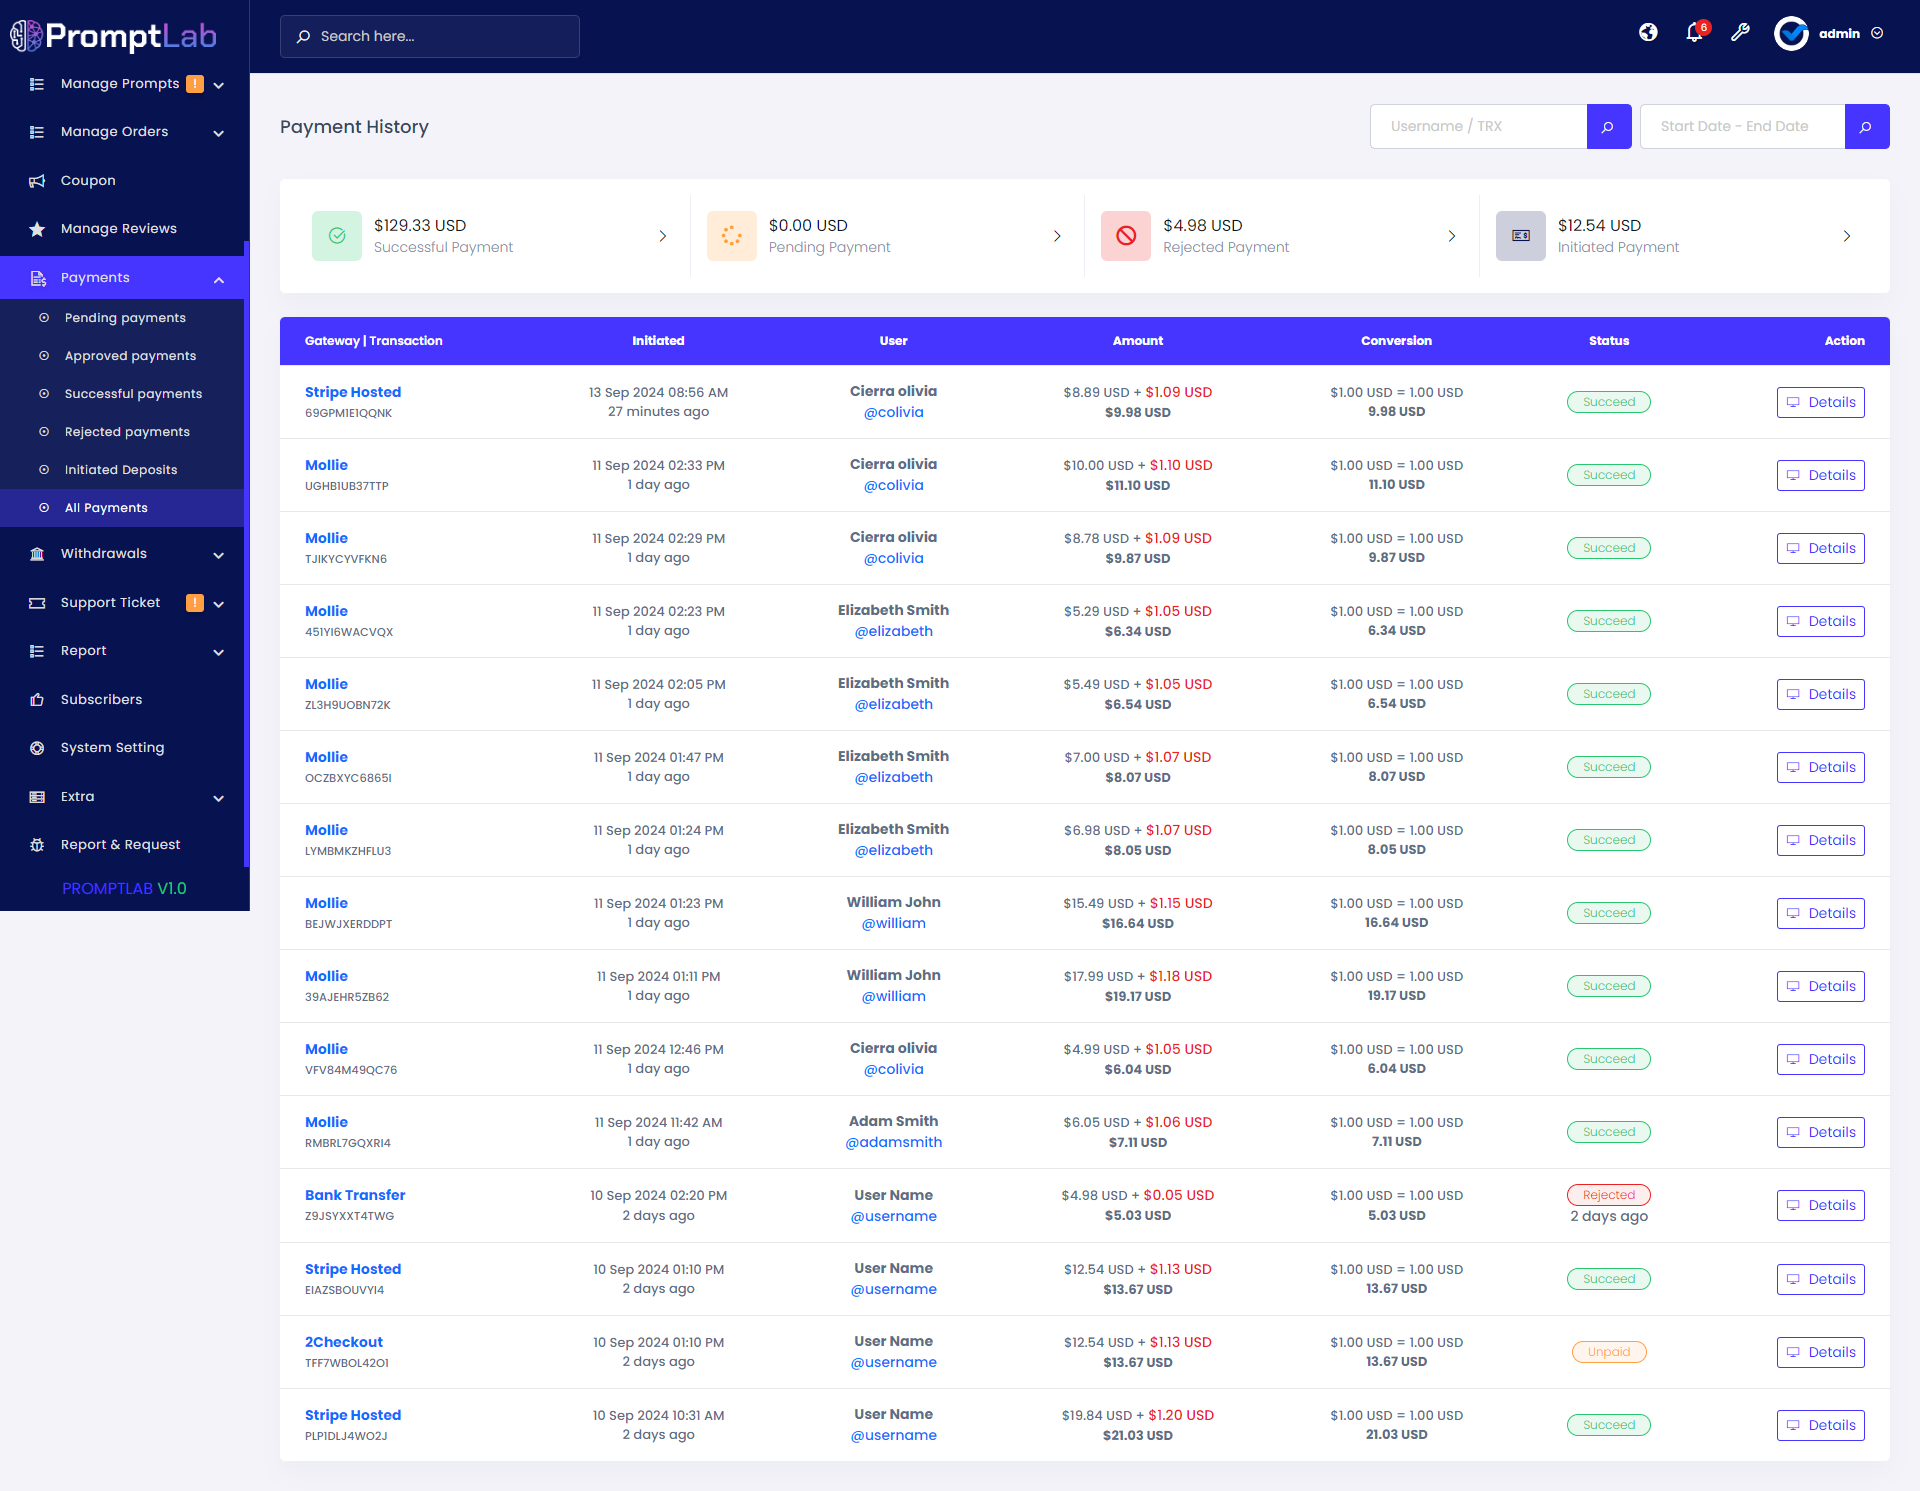Click the Manage Reviews star icon

(x=37, y=228)
